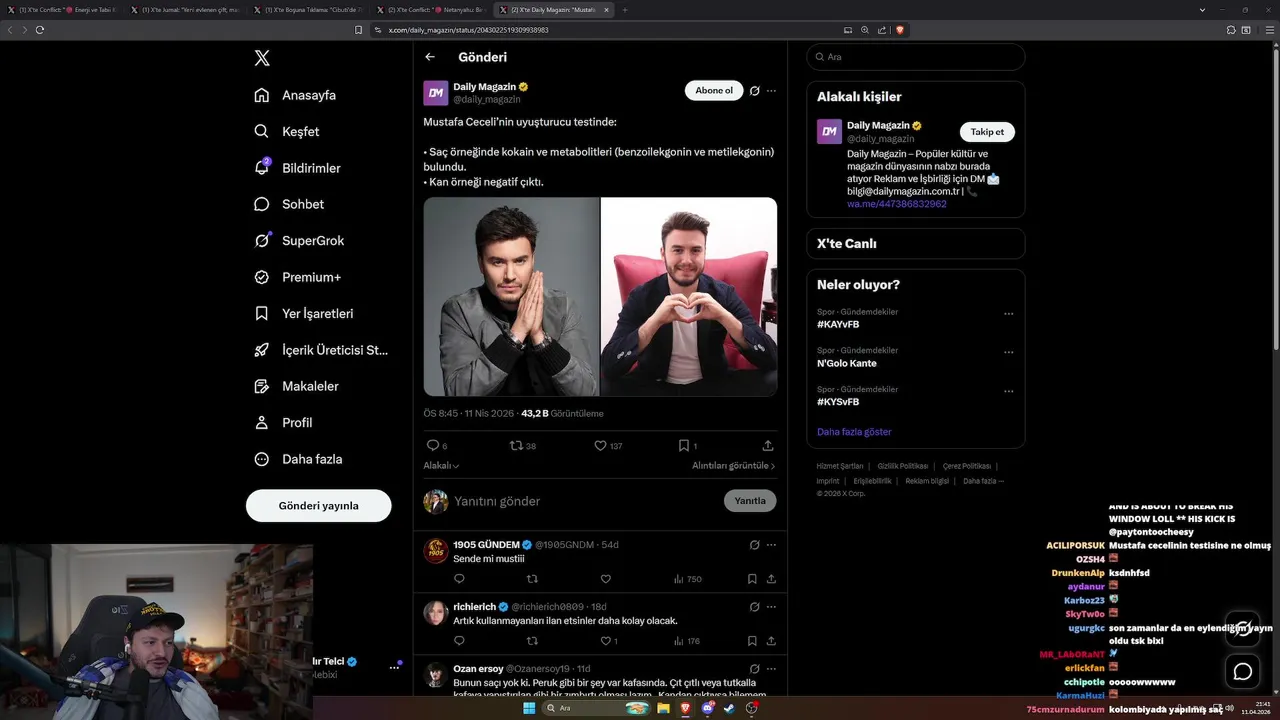Screen dimensions: 1280x720
Task: Click Alıntıları görüntüle link
Action: tap(733, 465)
